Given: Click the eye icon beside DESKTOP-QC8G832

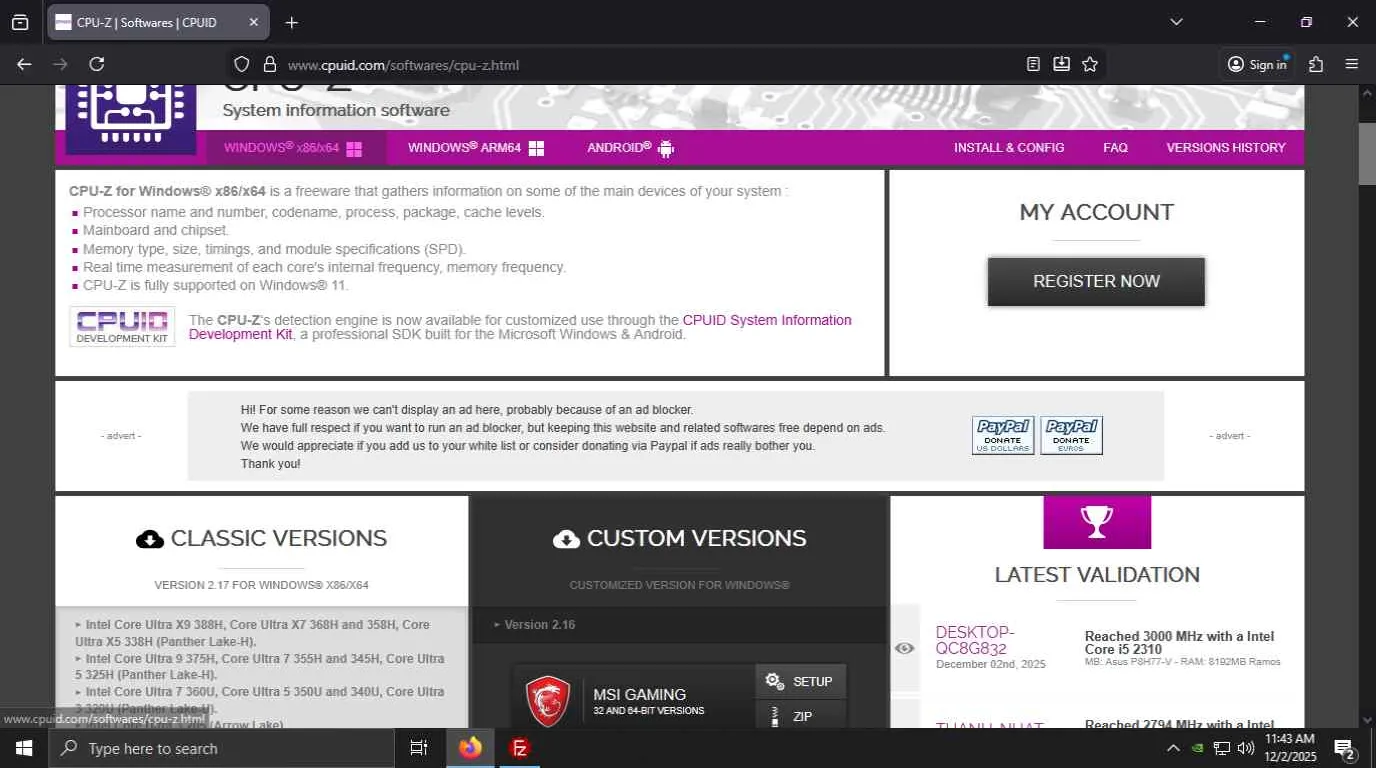Looking at the screenshot, I should [x=905, y=648].
